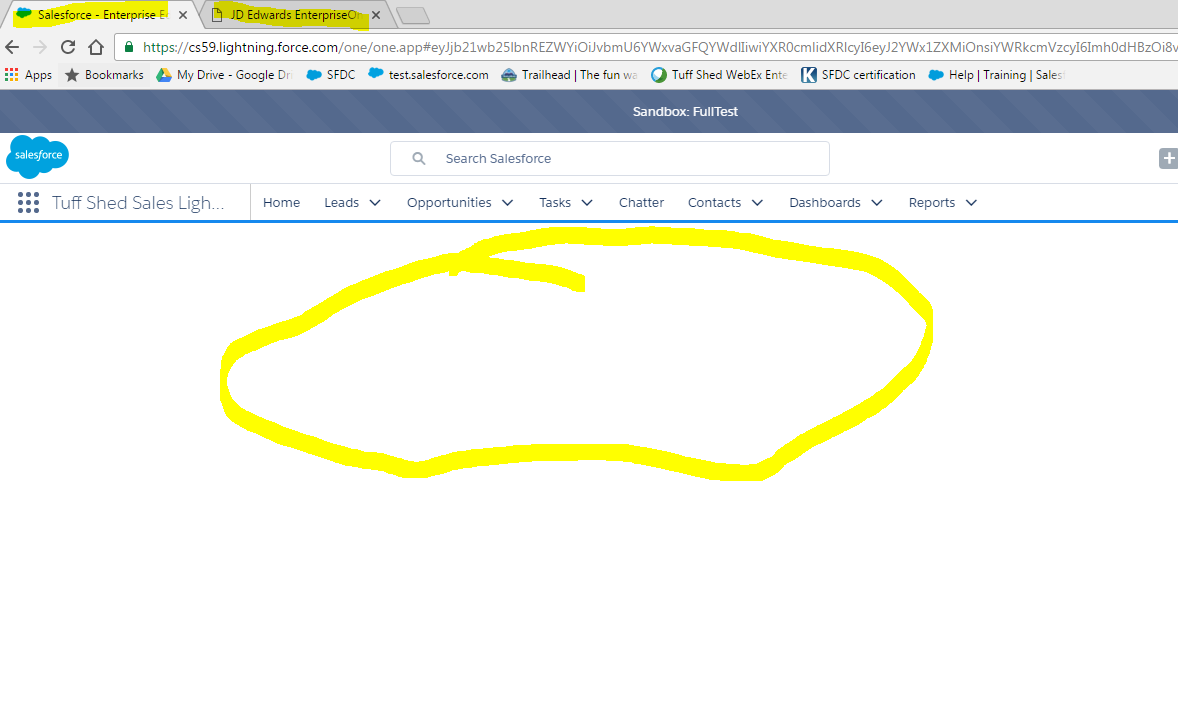The height and width of the screenshot is (705, 1178).
Task: Reload the page with refresh icon
Action: 68,47
